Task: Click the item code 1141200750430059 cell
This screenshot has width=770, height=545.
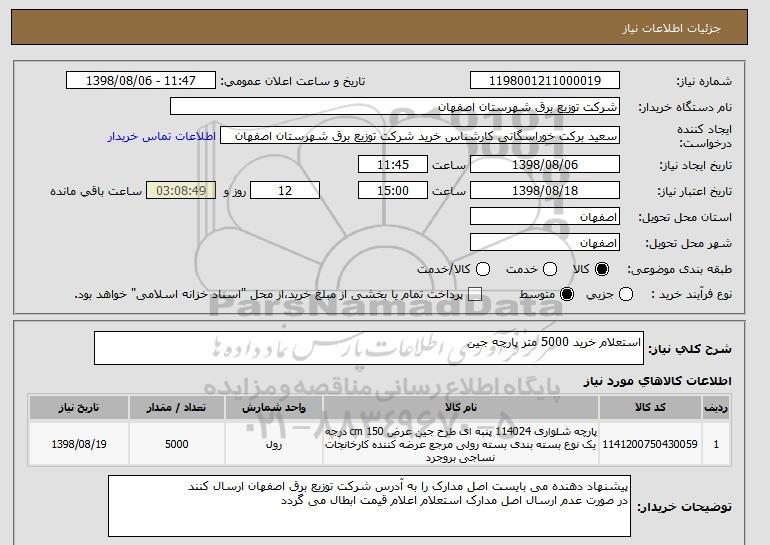Action: pos(650,444)
